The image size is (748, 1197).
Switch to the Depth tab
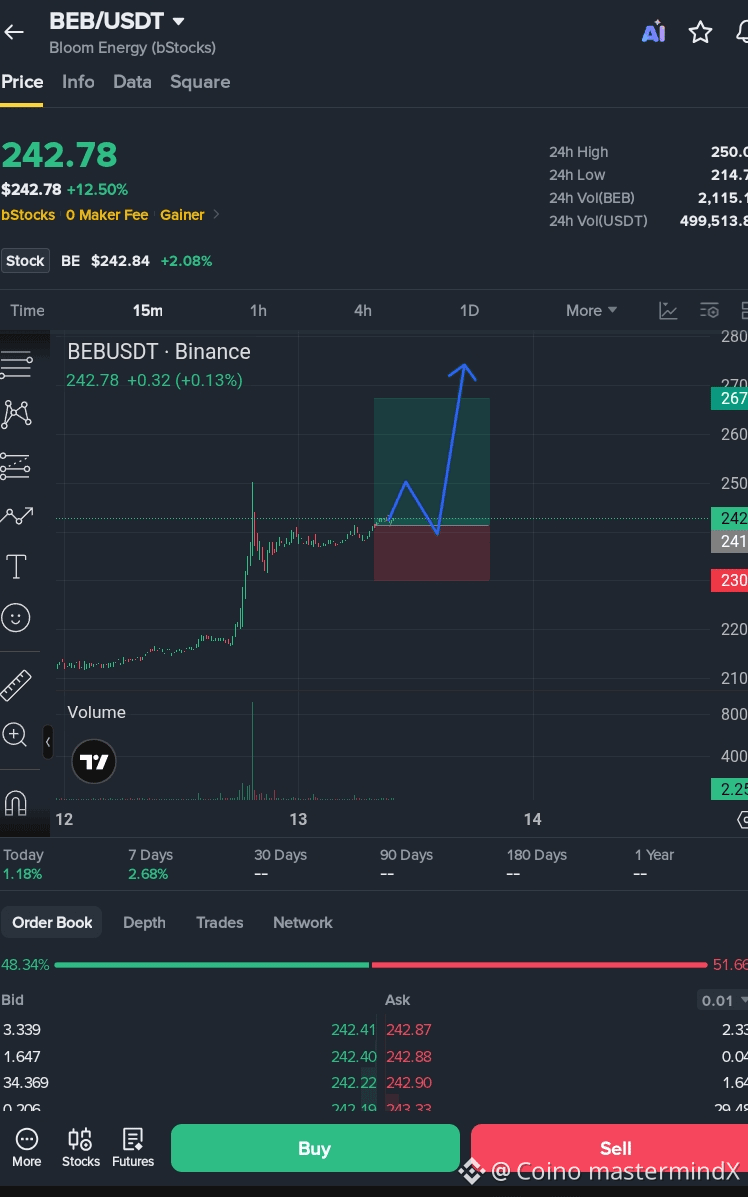pyautogui.click(x=144, y=922)
